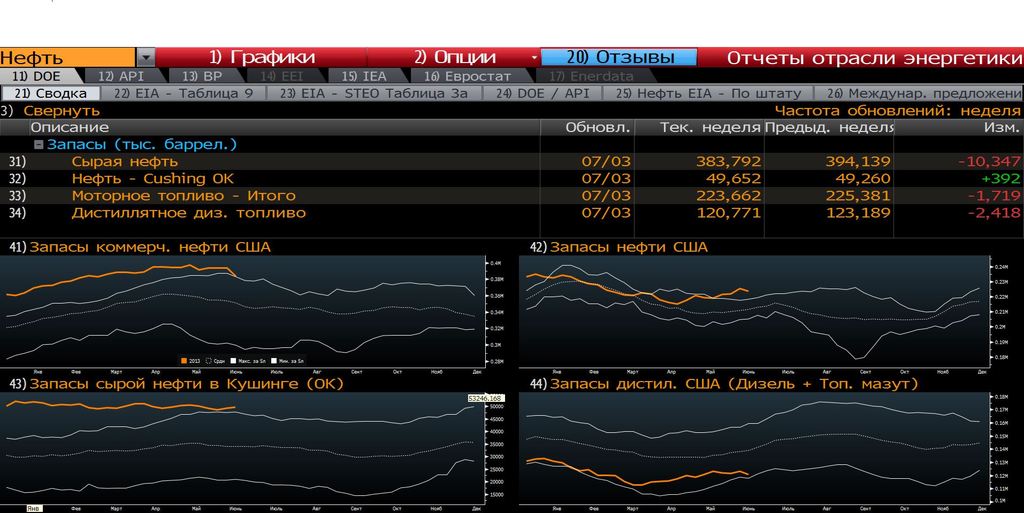Select row 31) Сырая нефть

pyautogui.click(x=512, y=161)
